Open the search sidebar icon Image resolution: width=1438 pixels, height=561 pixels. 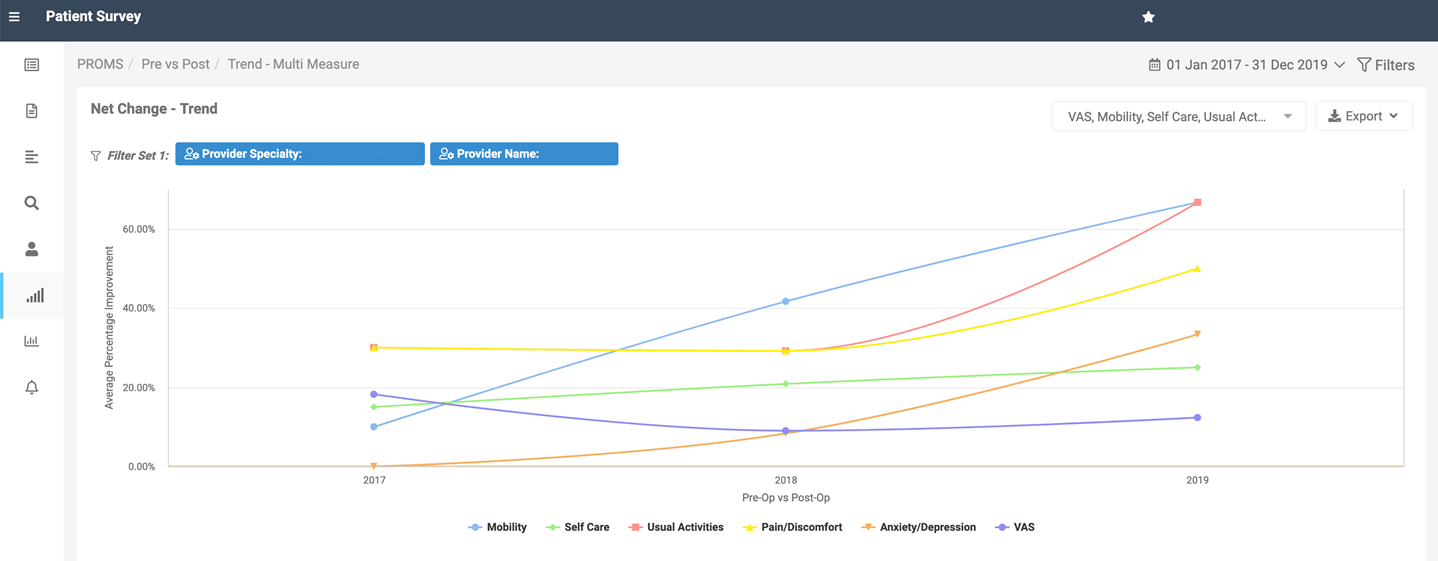(32, 203)
